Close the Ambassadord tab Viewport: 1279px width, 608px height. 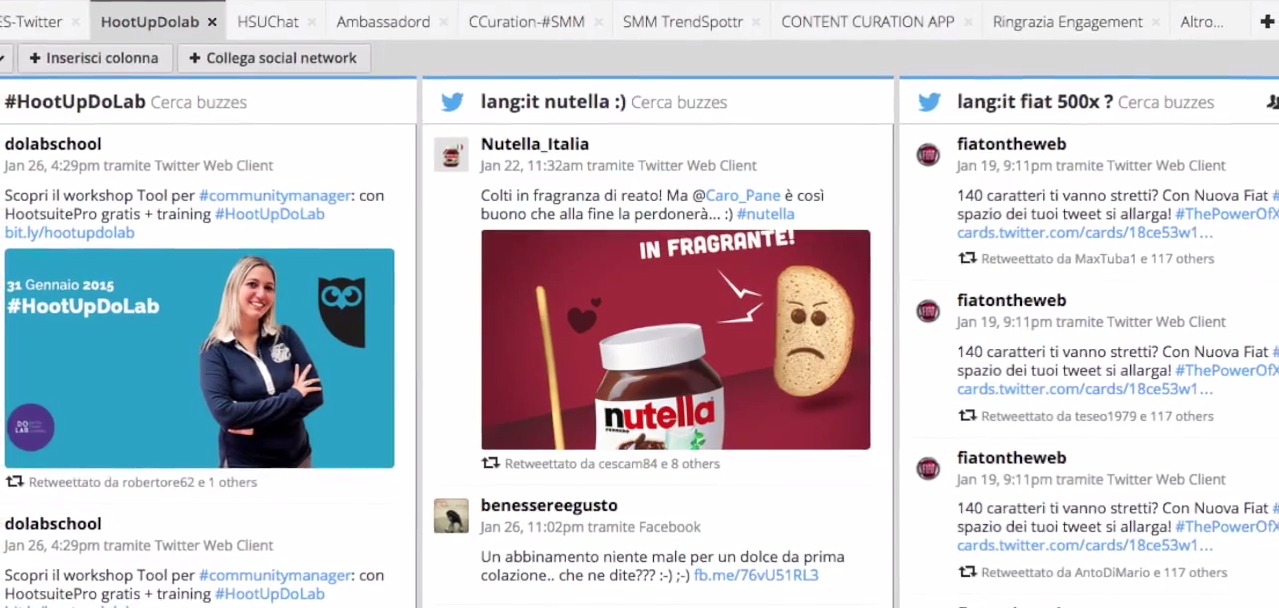[443, 22]
